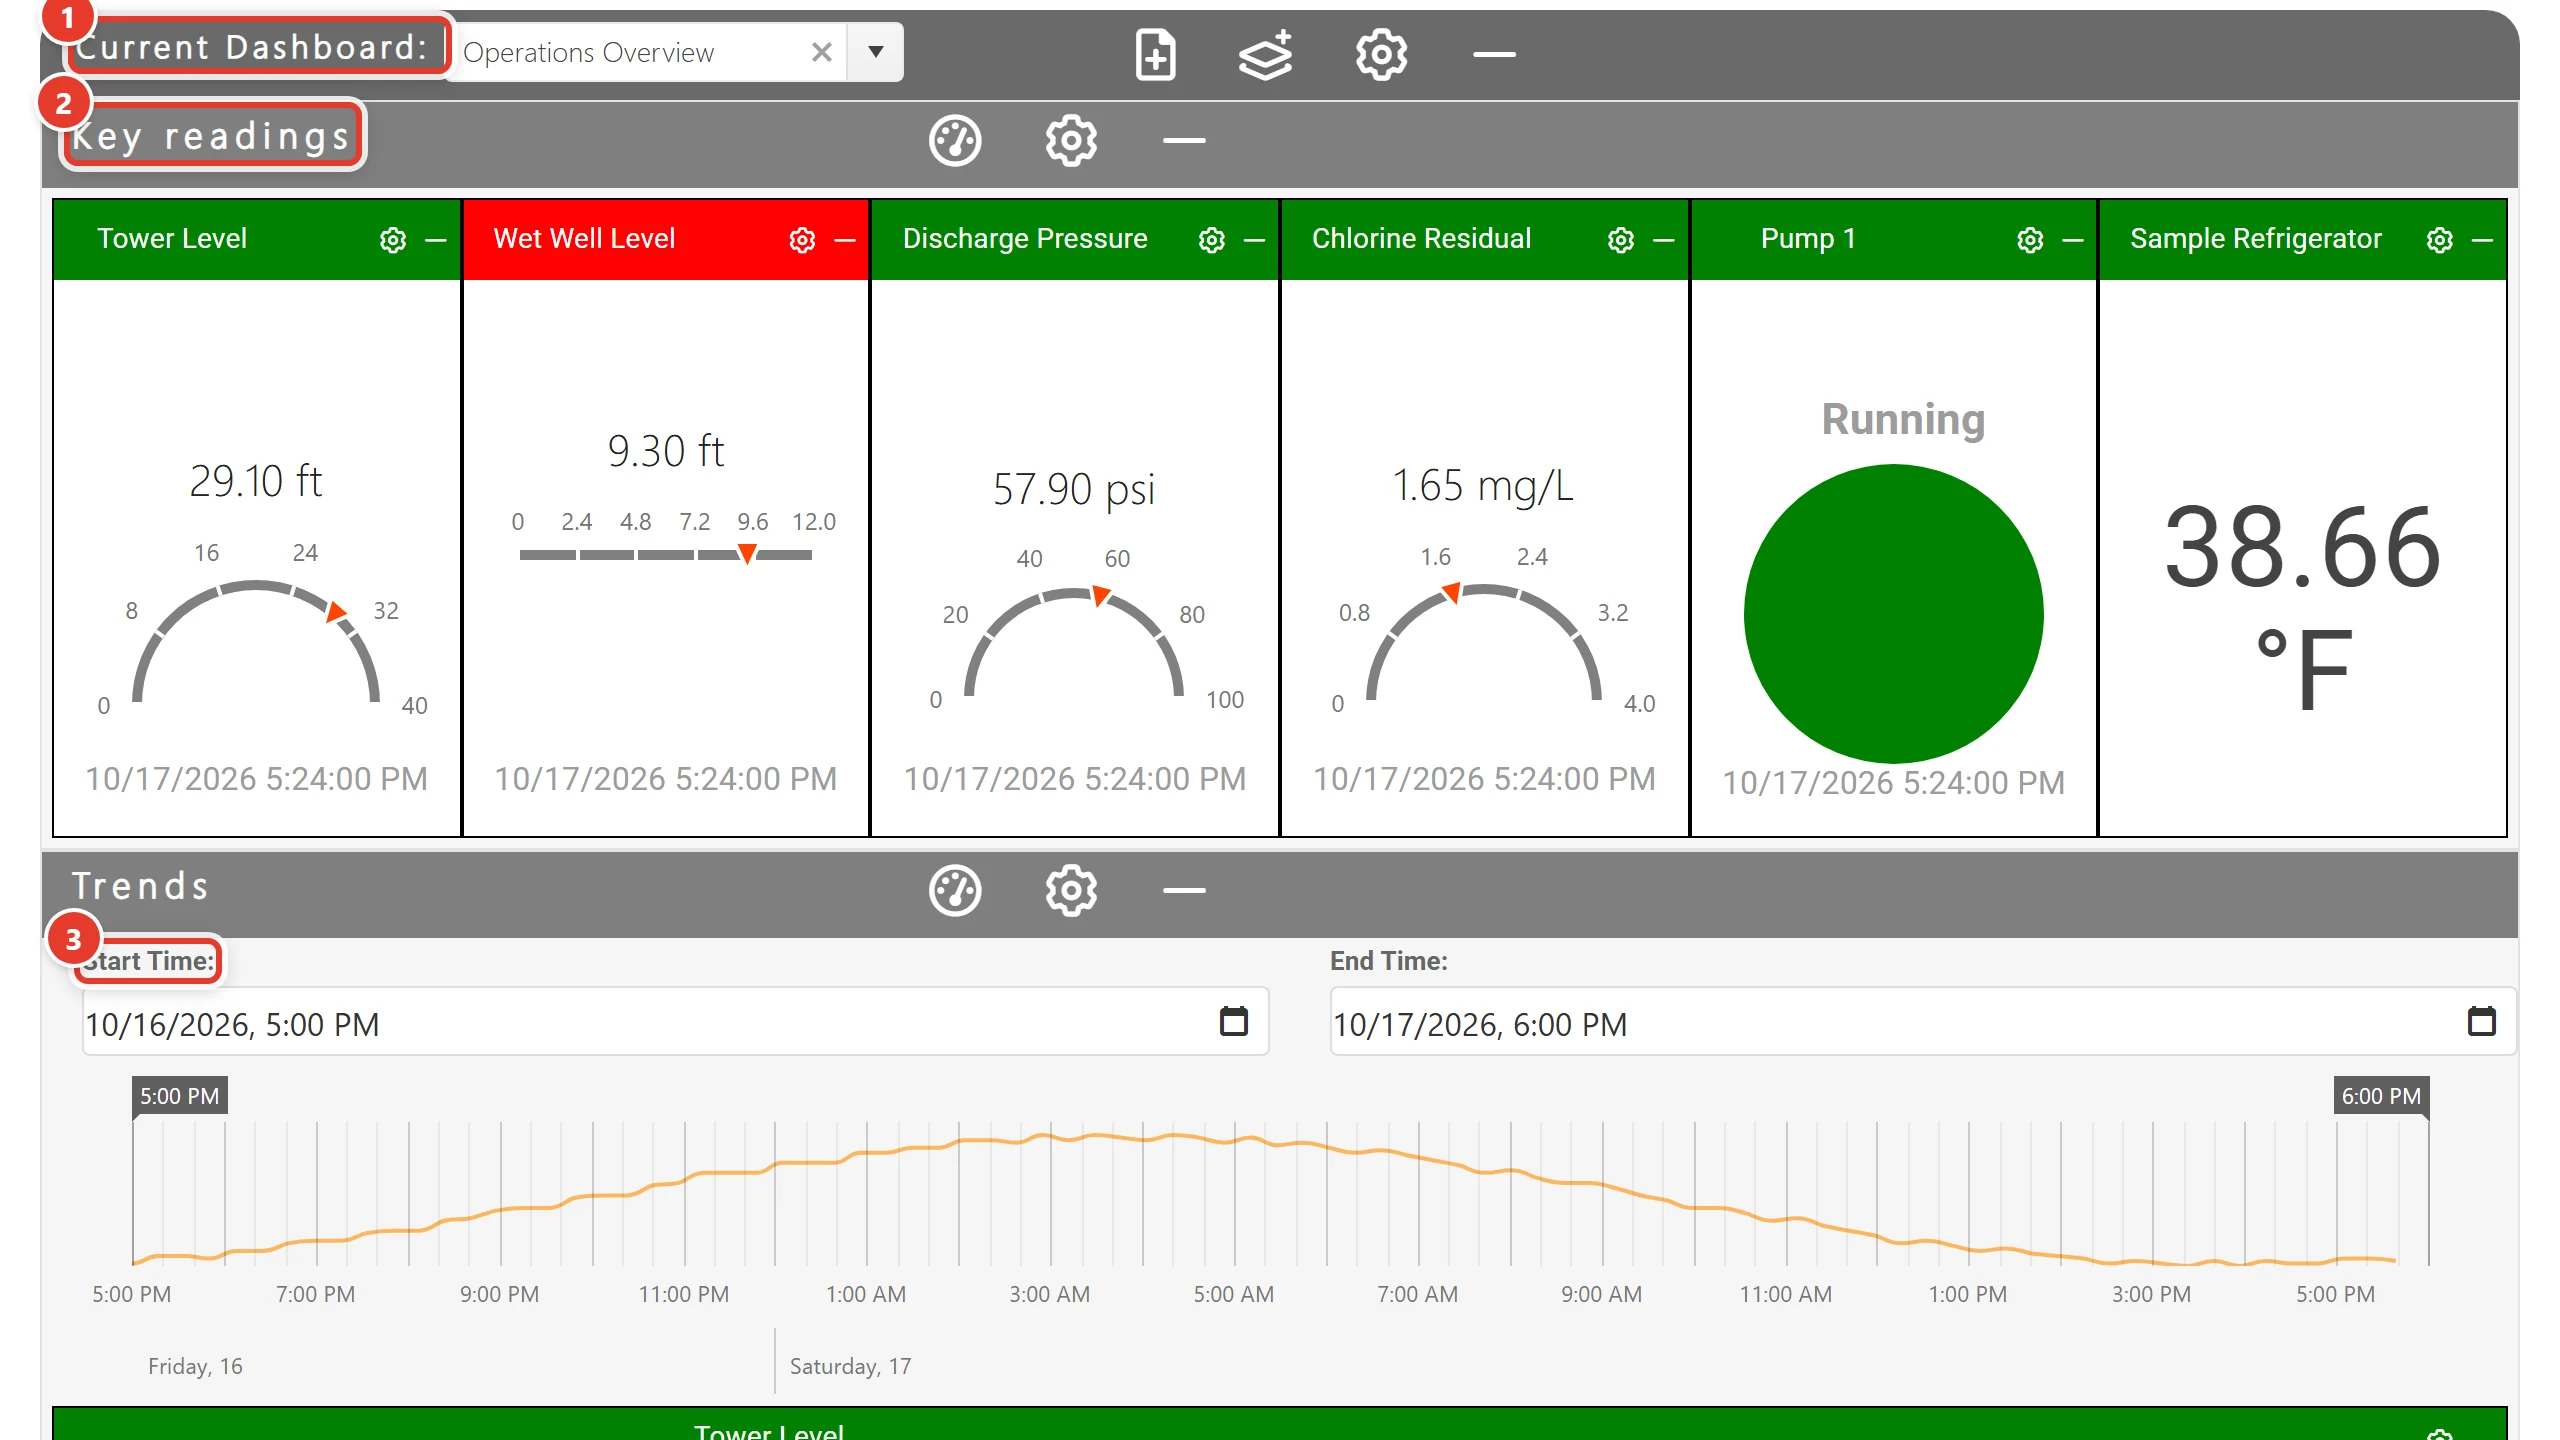Image resolution: width=2560 pixels, height=1440 pixels.
Task: Click the add section layers icon
Action: [x=1266, y=53]
